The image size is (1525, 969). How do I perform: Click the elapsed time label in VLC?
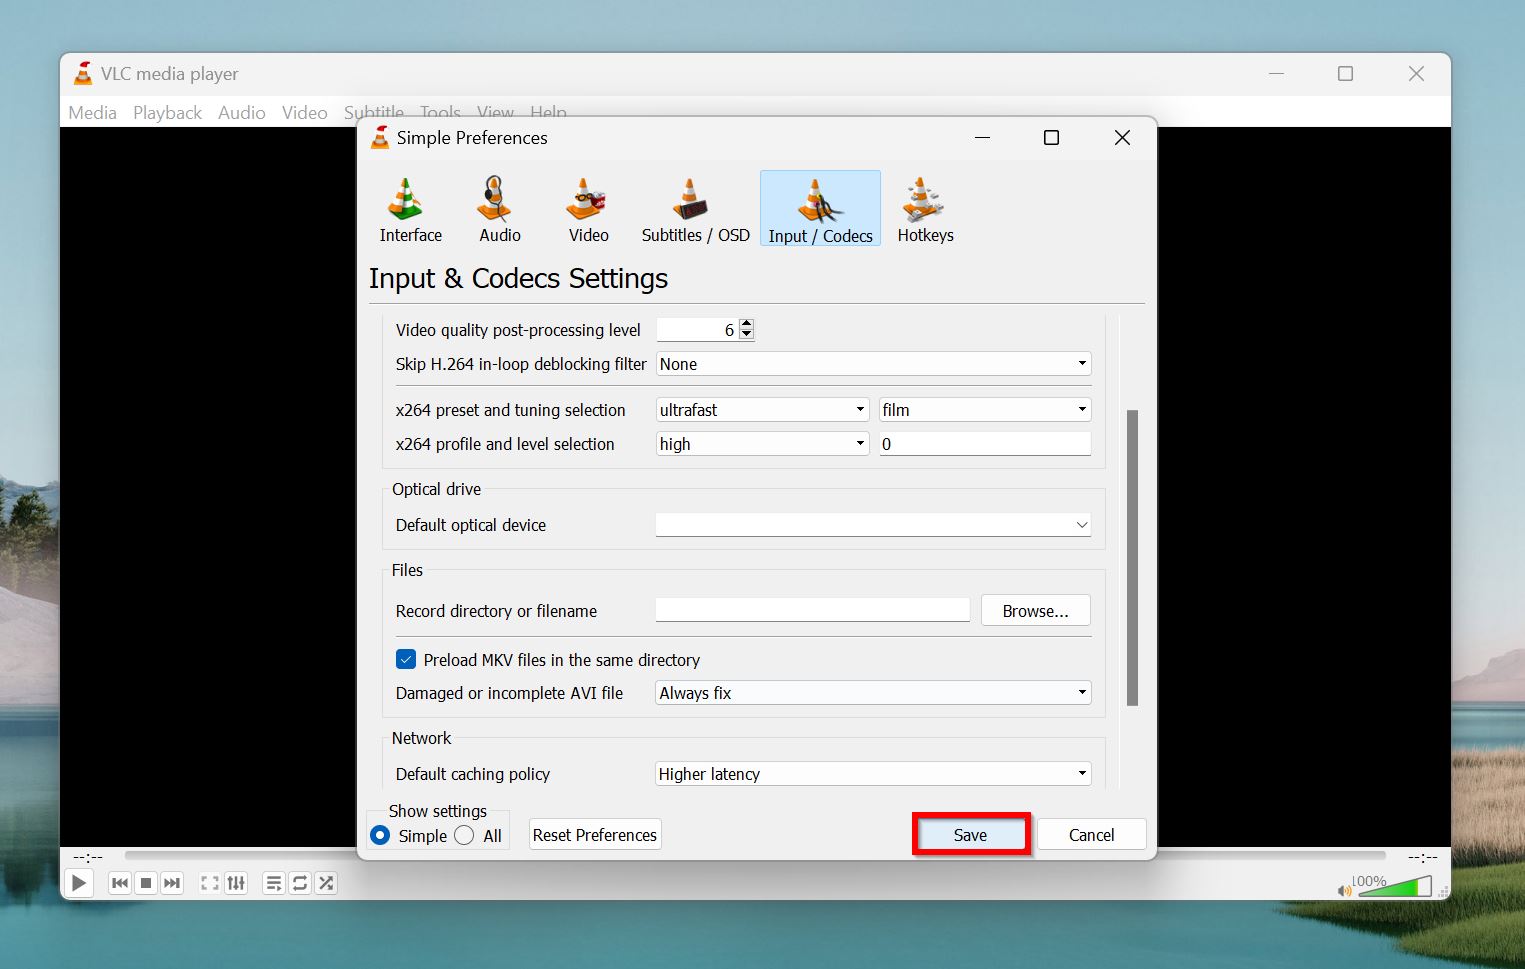[88, 857]
